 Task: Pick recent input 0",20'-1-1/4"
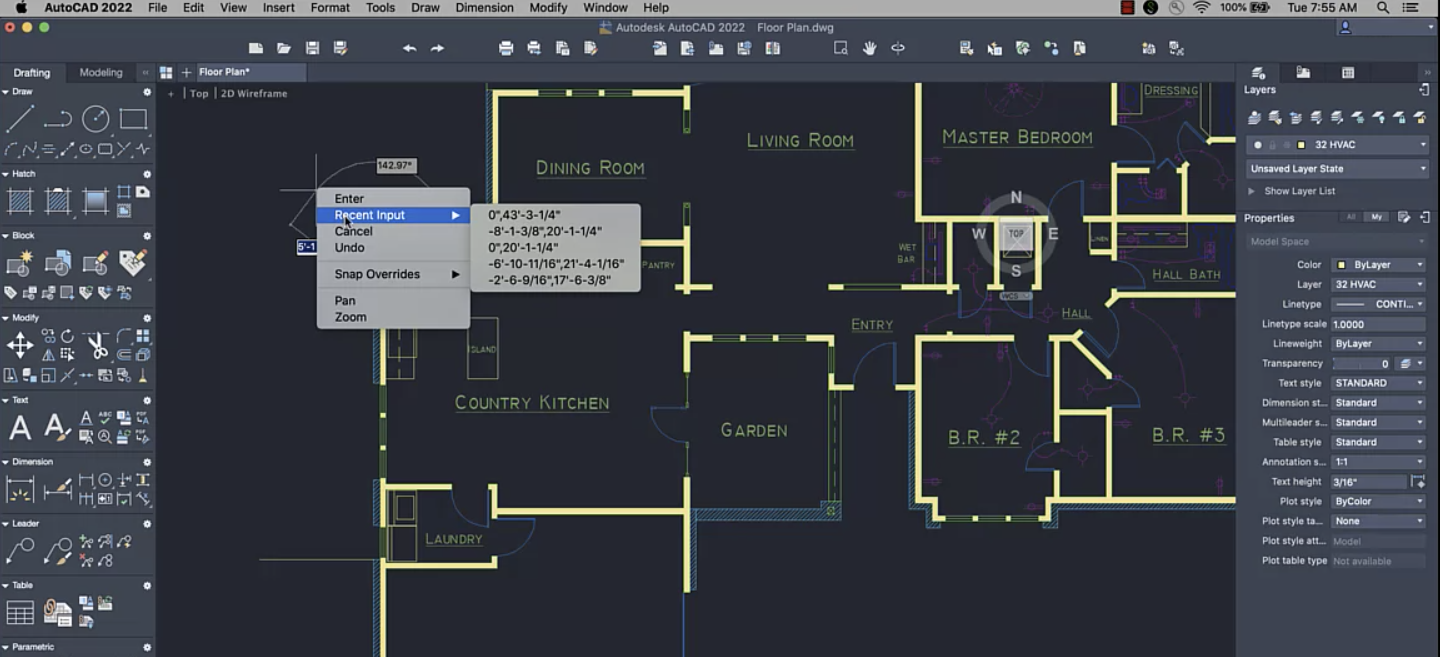coord(523,248)
